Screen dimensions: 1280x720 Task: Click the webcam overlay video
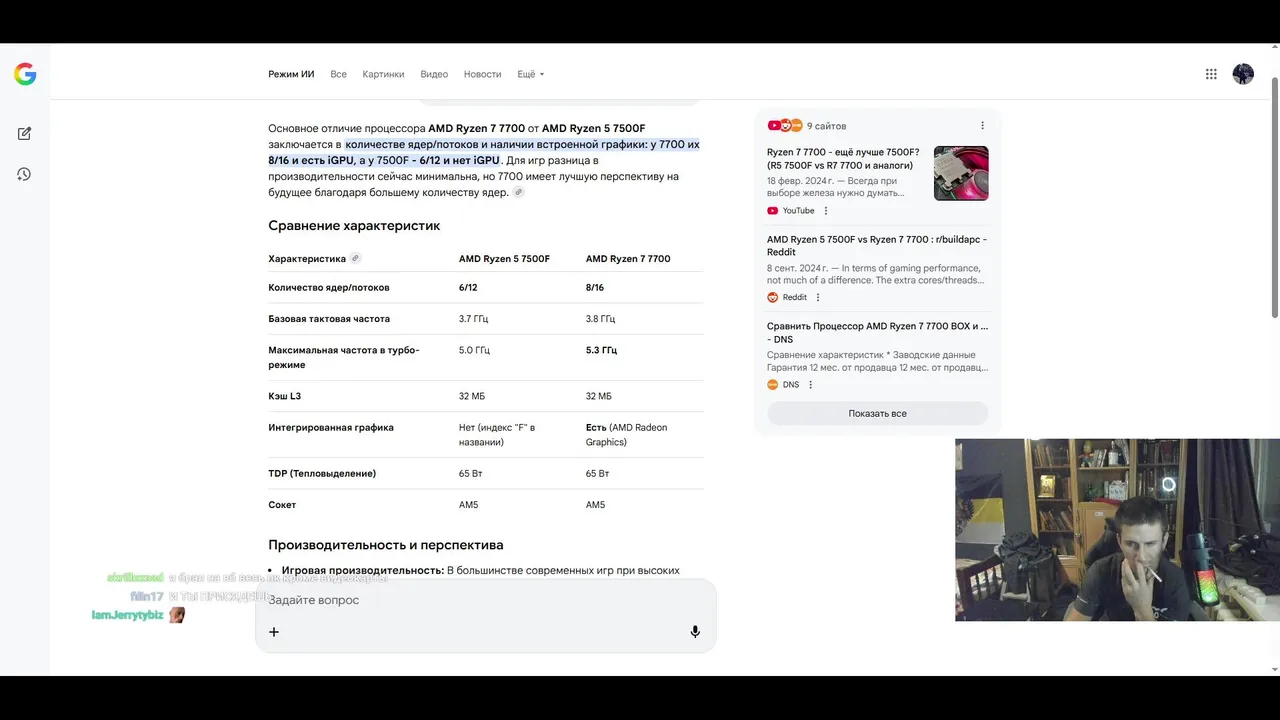click(x=1117, y=530)
